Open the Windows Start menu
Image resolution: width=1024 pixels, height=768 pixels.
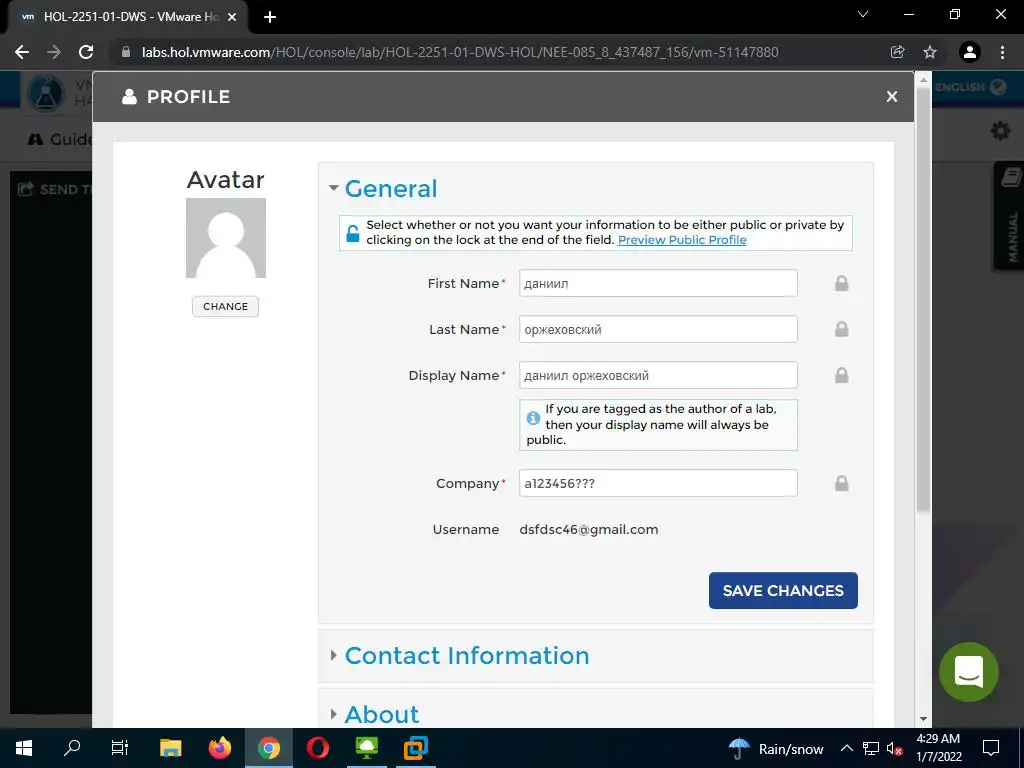click(x=24, y=748)
